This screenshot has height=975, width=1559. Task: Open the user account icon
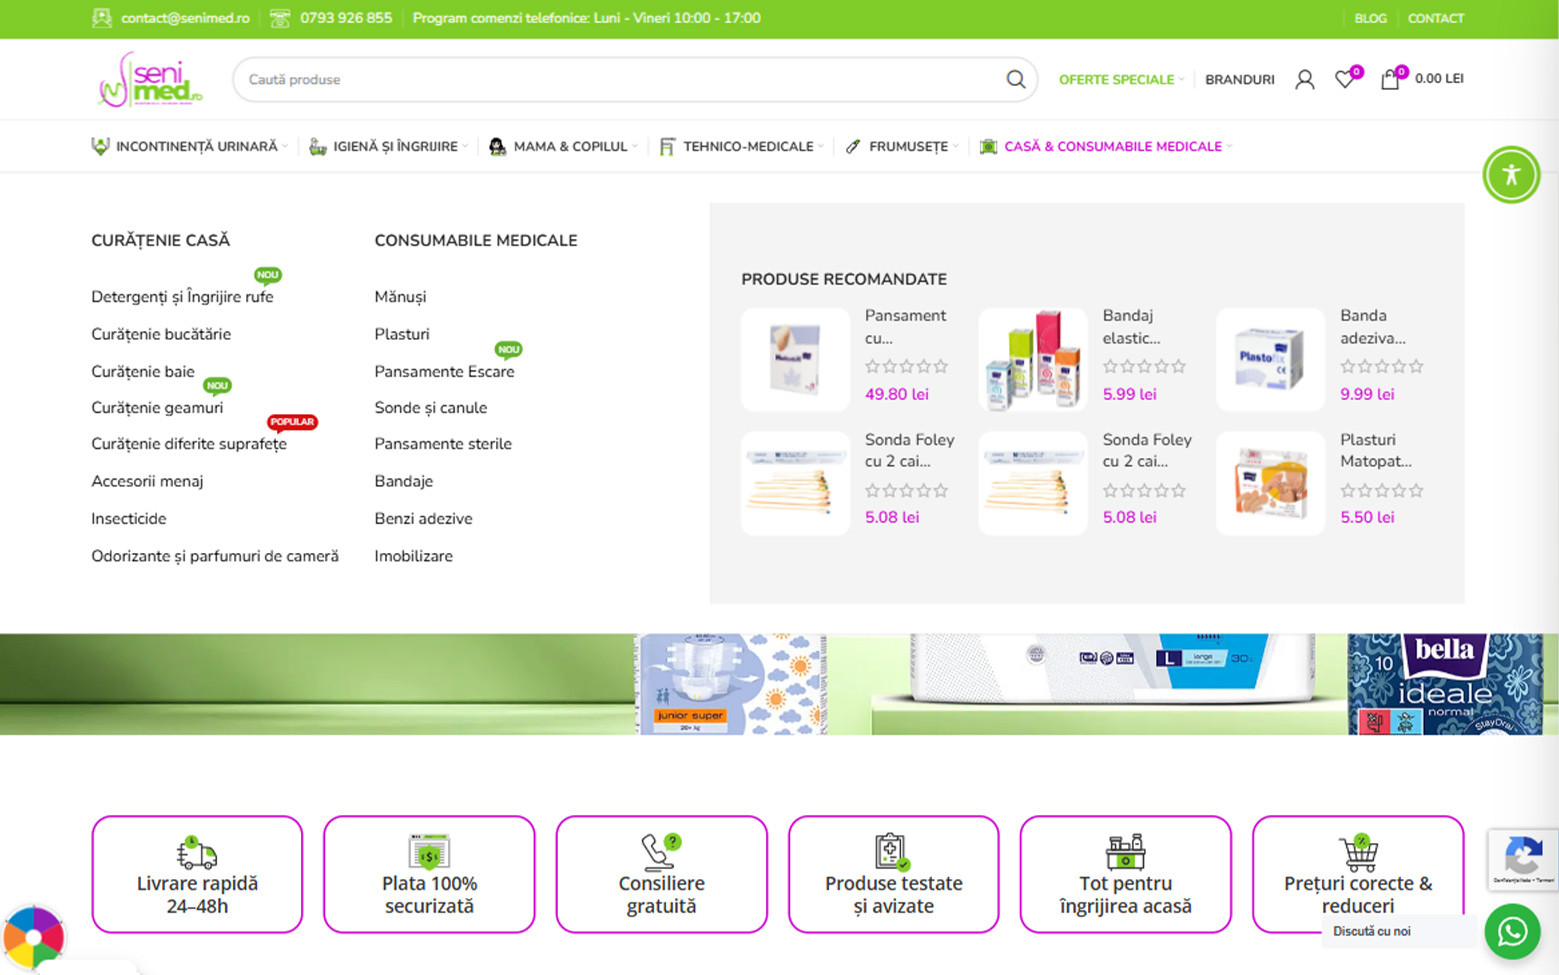pyautogui.click(x=1304, y=79)
